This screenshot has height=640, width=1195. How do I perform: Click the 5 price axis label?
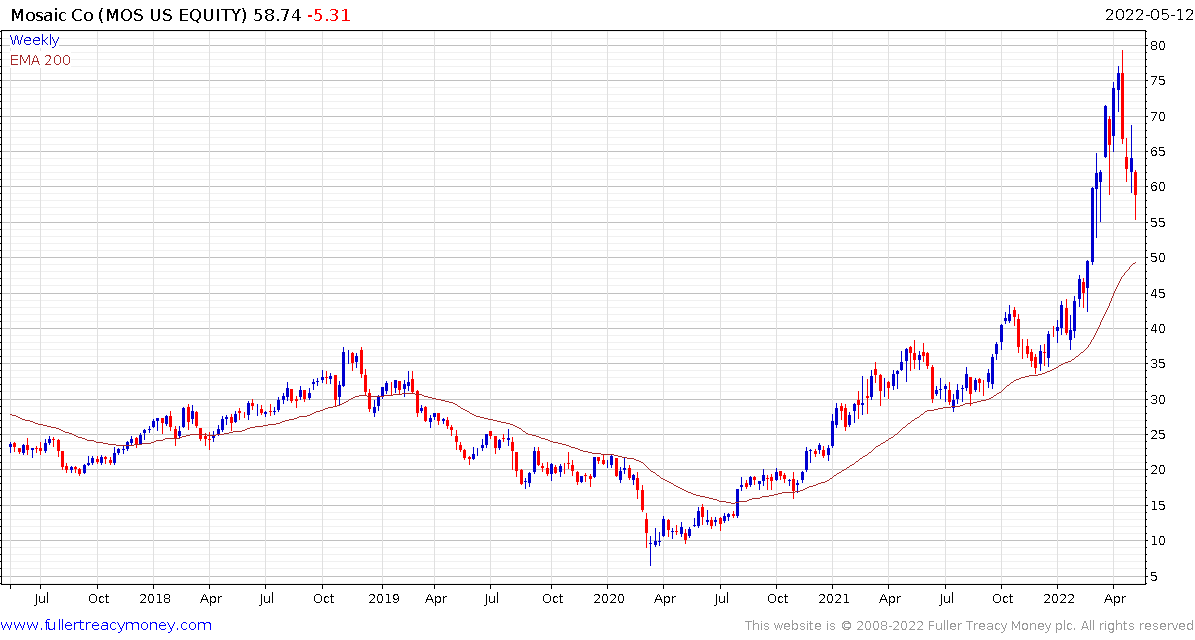pos(1155,577)
